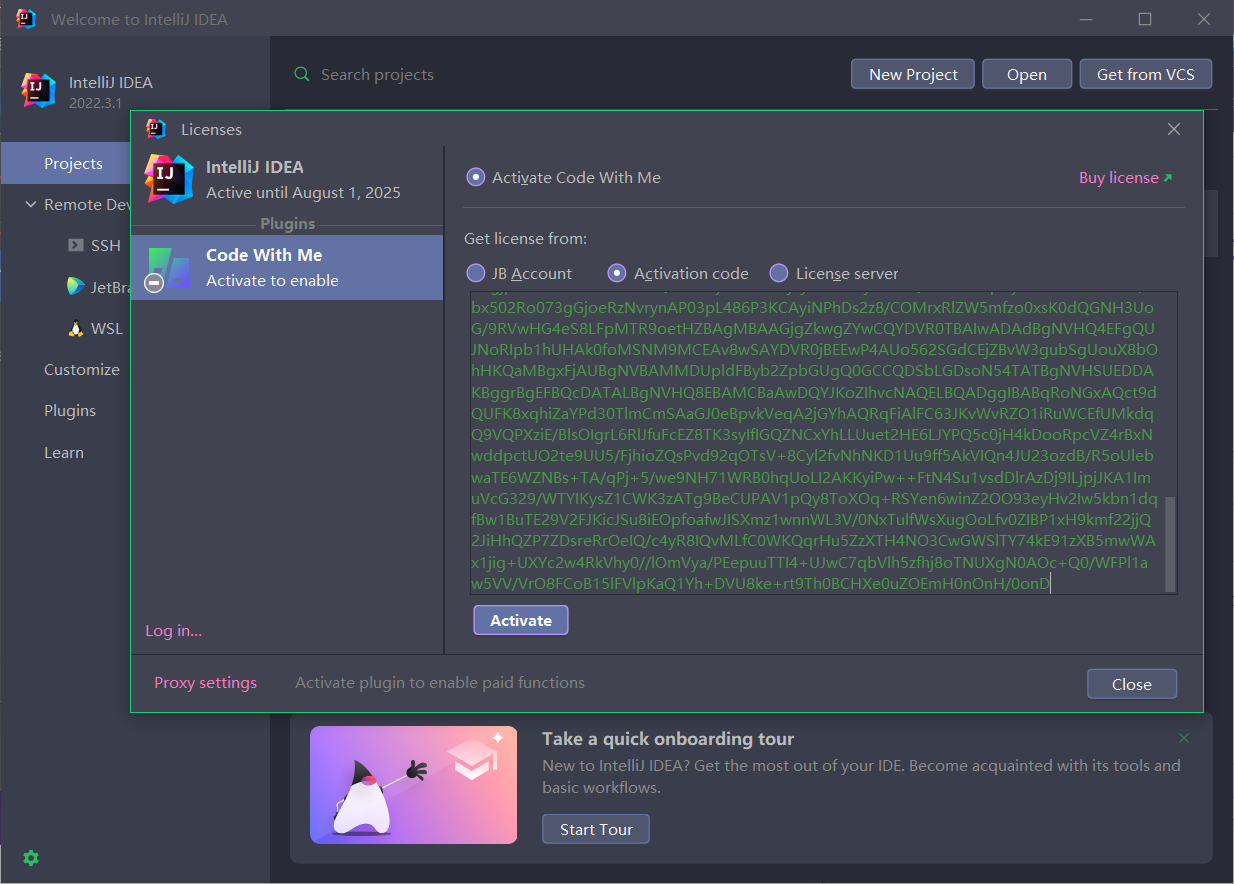Click 'Activate plugin to enable paid functions' text

pyautogui.click(x=440, y=682)
